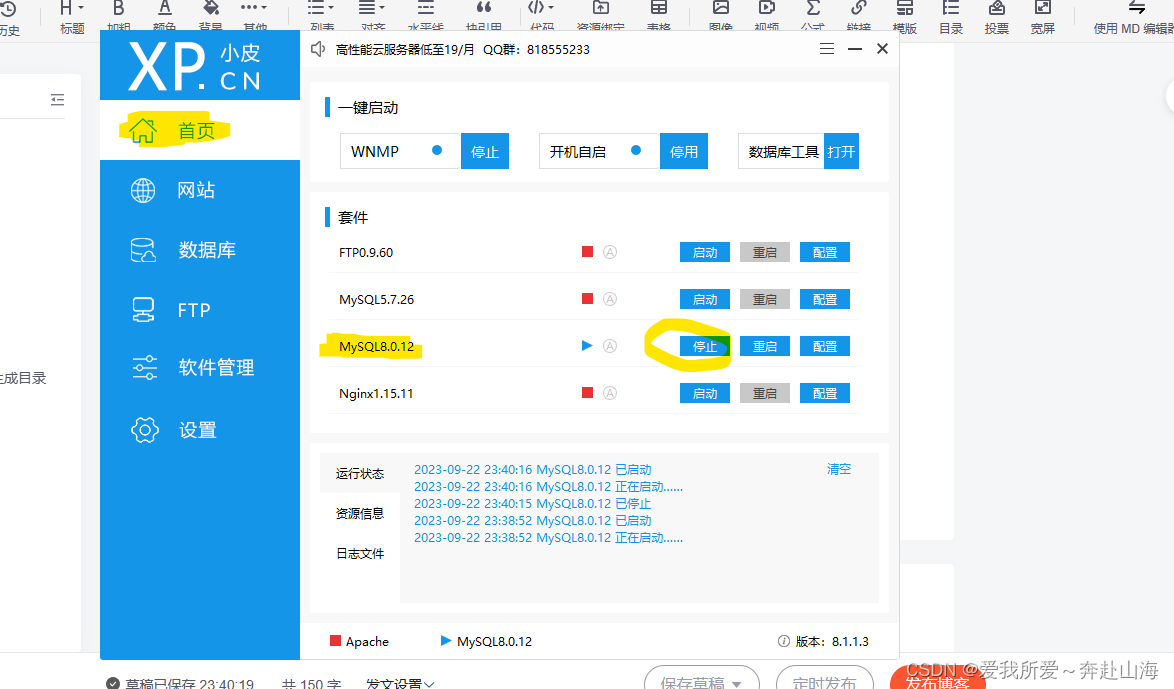The width and height of the screenshot is (1174, 689).
Task: Click the Apache status in bottom bar
Action: [359, 641]
